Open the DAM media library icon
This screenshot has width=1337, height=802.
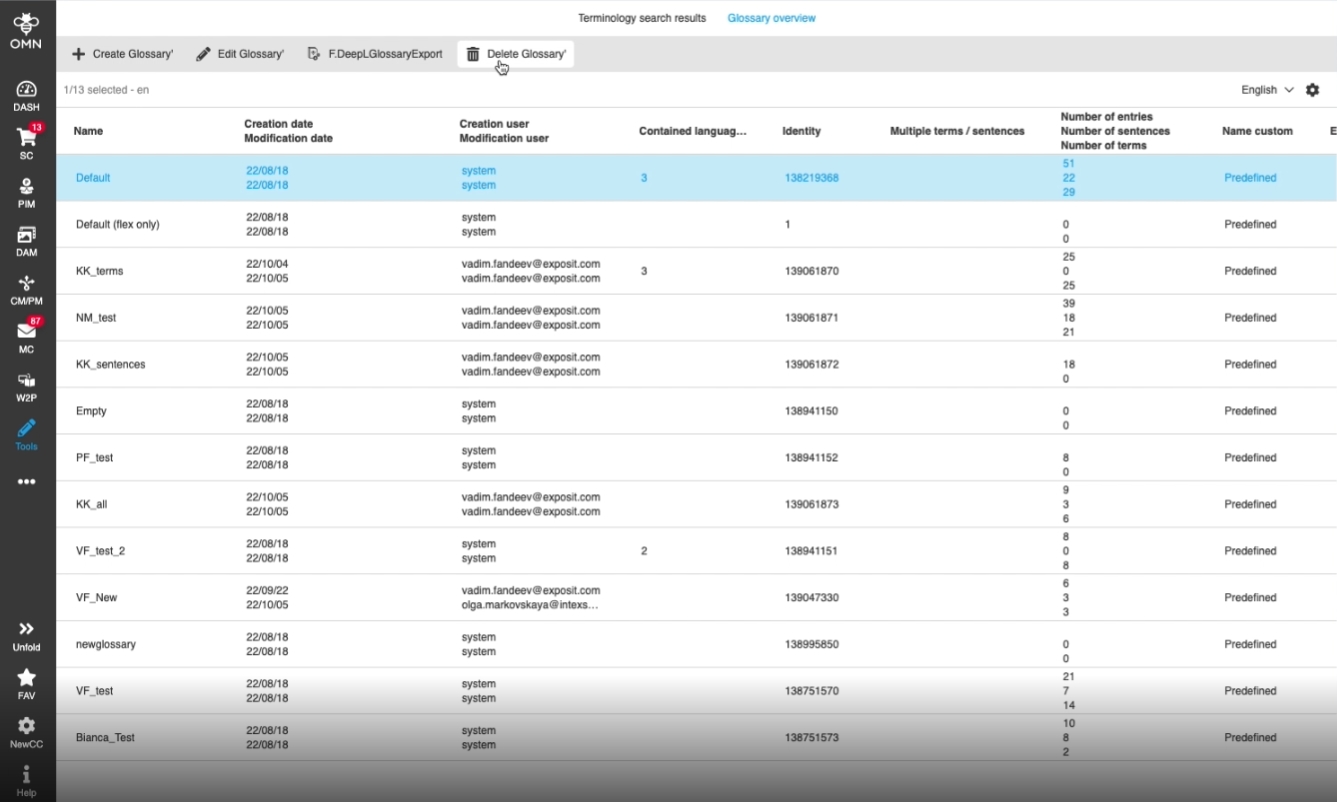[x=27, y=240]
